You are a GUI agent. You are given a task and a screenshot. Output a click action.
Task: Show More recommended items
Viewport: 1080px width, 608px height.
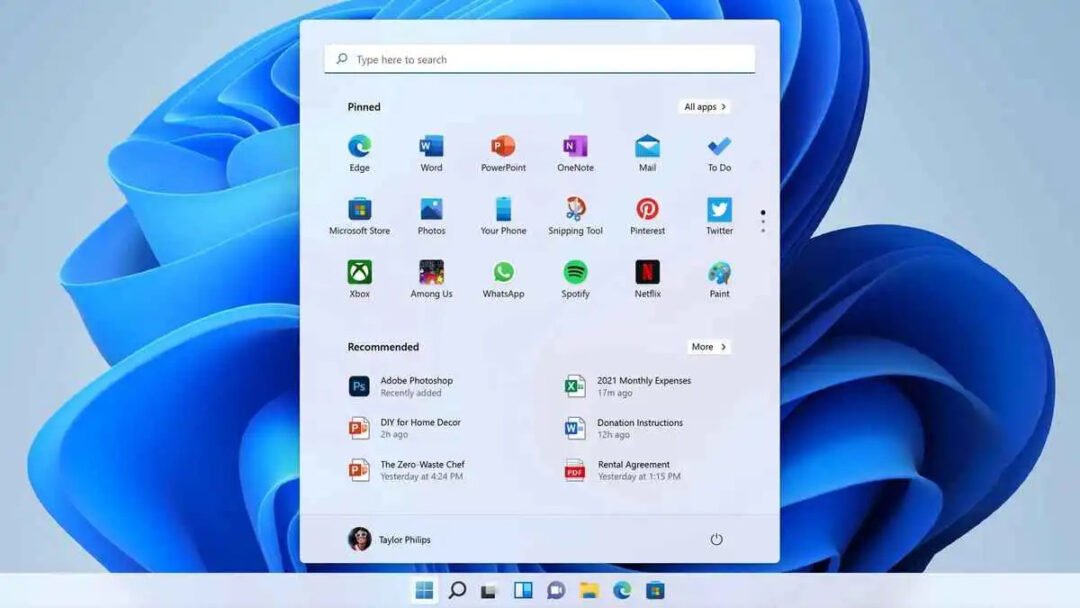(x=708, y=347)
